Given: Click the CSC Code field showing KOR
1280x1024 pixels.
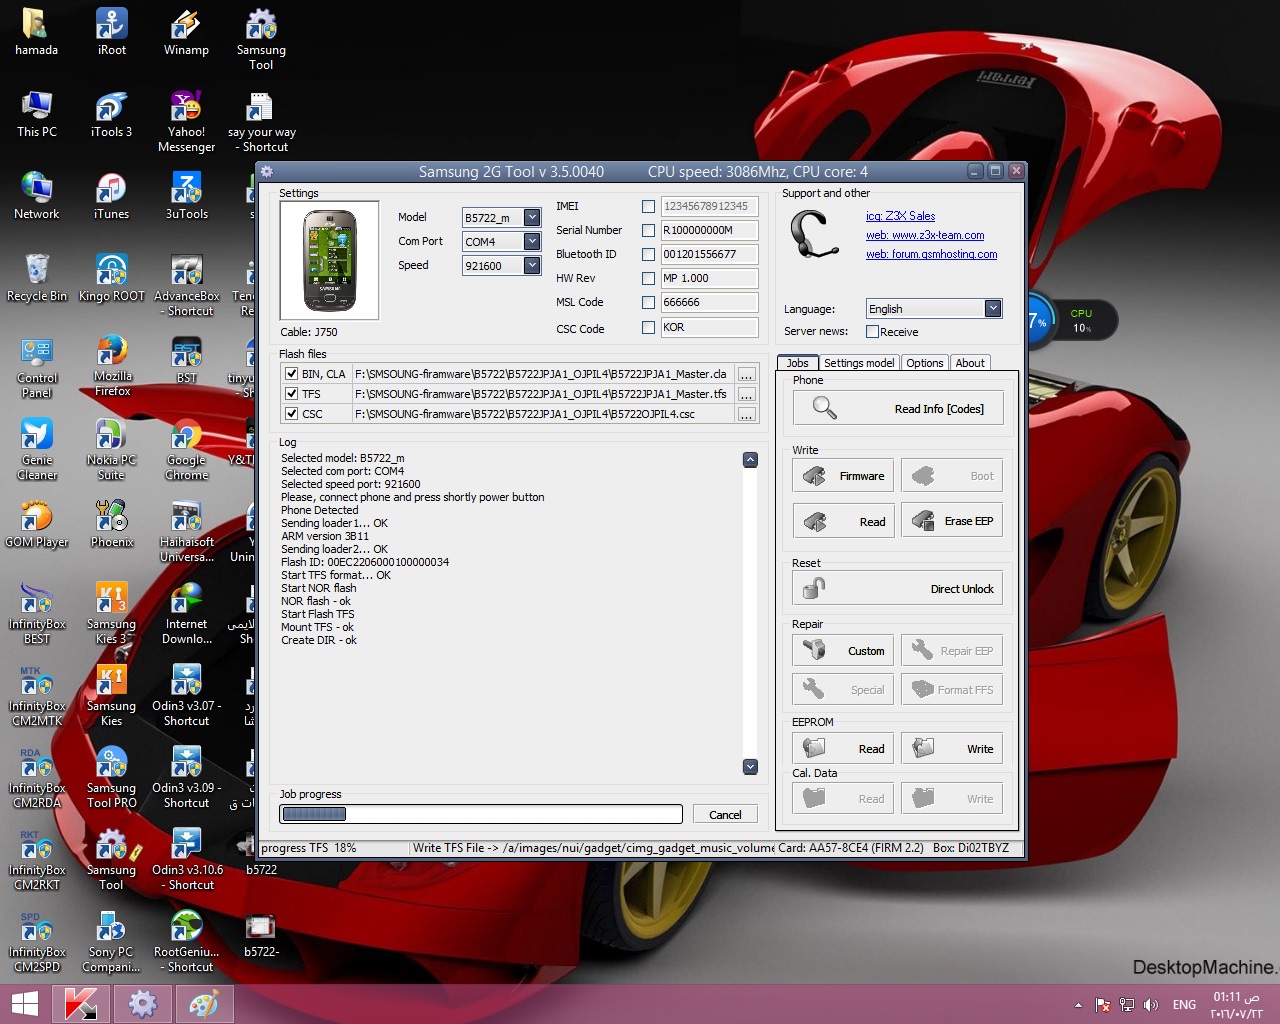Looking at the screenshot, I should coord(708,327).
